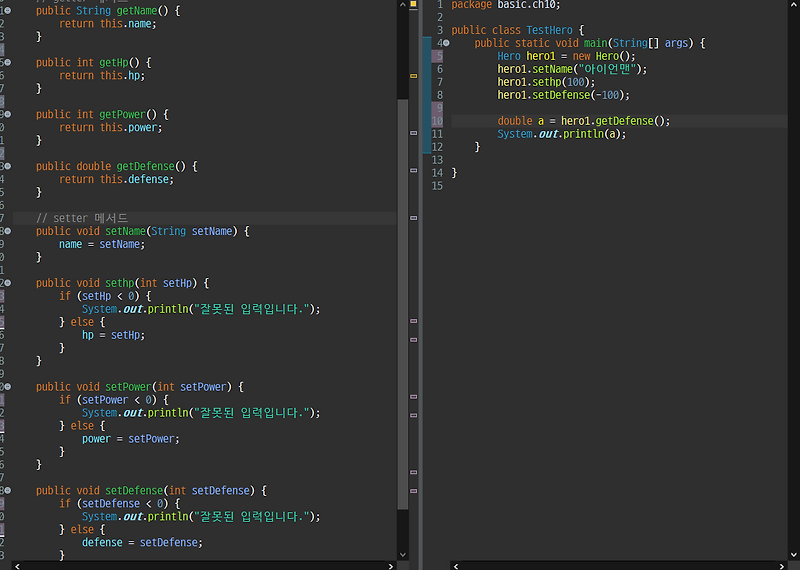Click "System.out.println(a);" in TestHero
The image size is (800, 570).
click(x=561, y=134)
